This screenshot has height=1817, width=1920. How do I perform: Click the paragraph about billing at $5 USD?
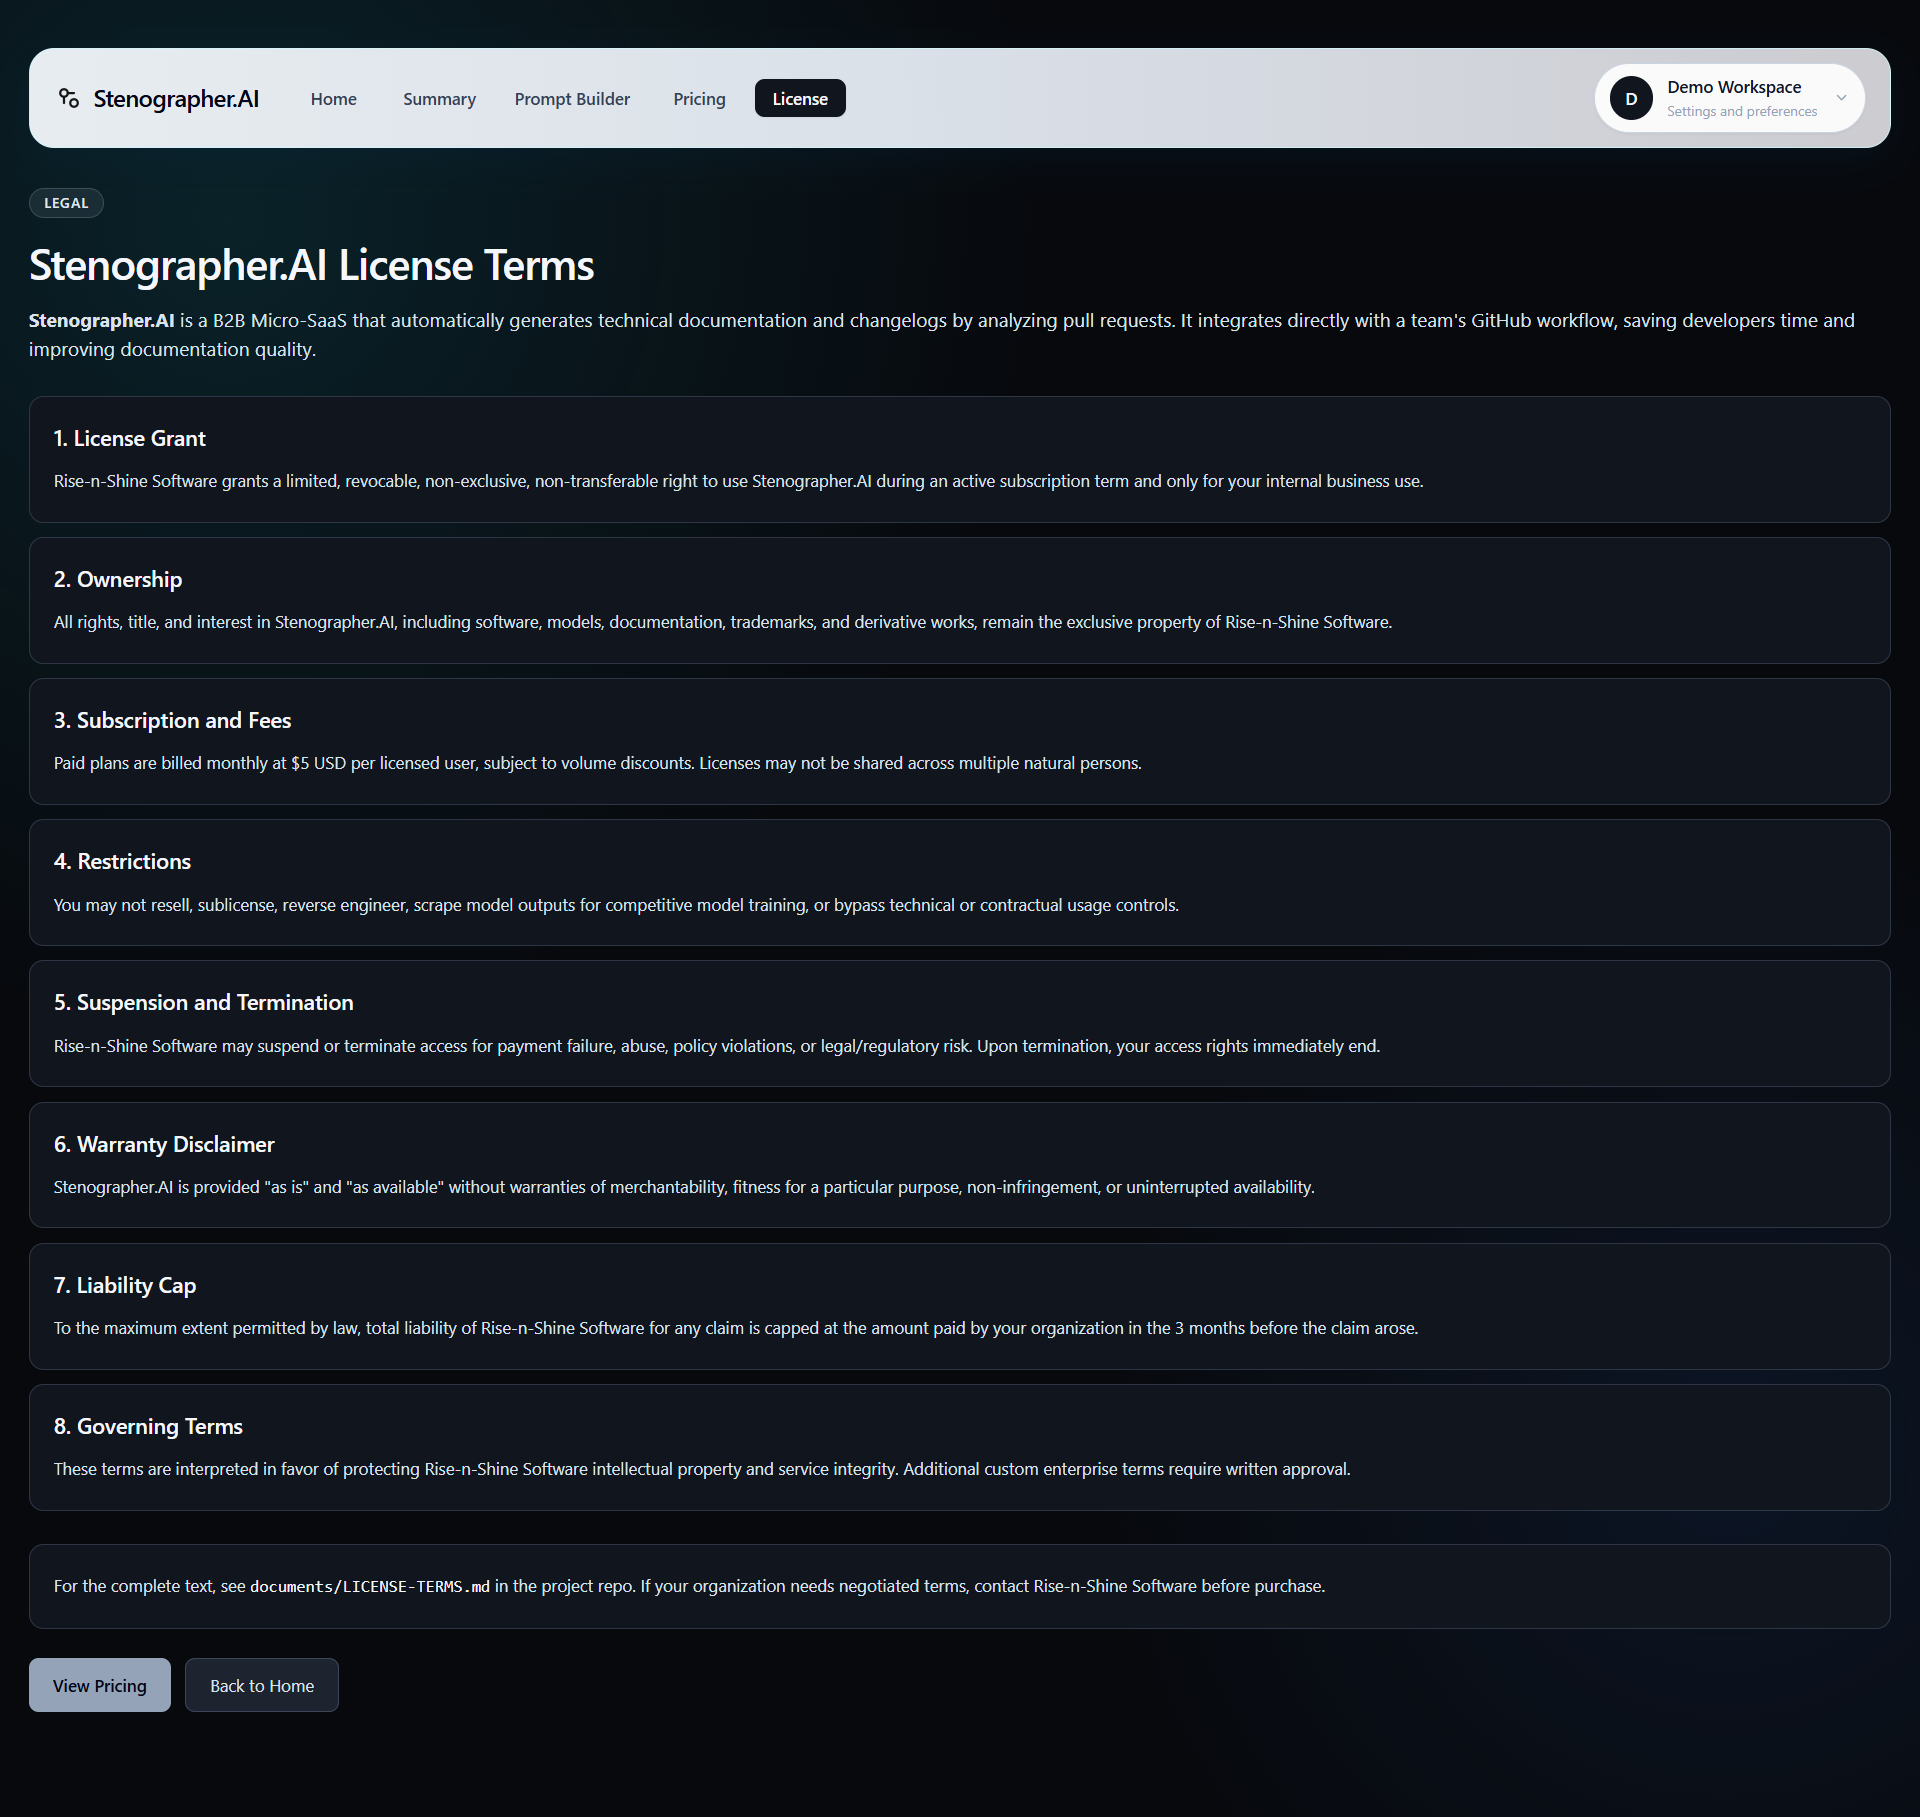(x=598, y=763)
